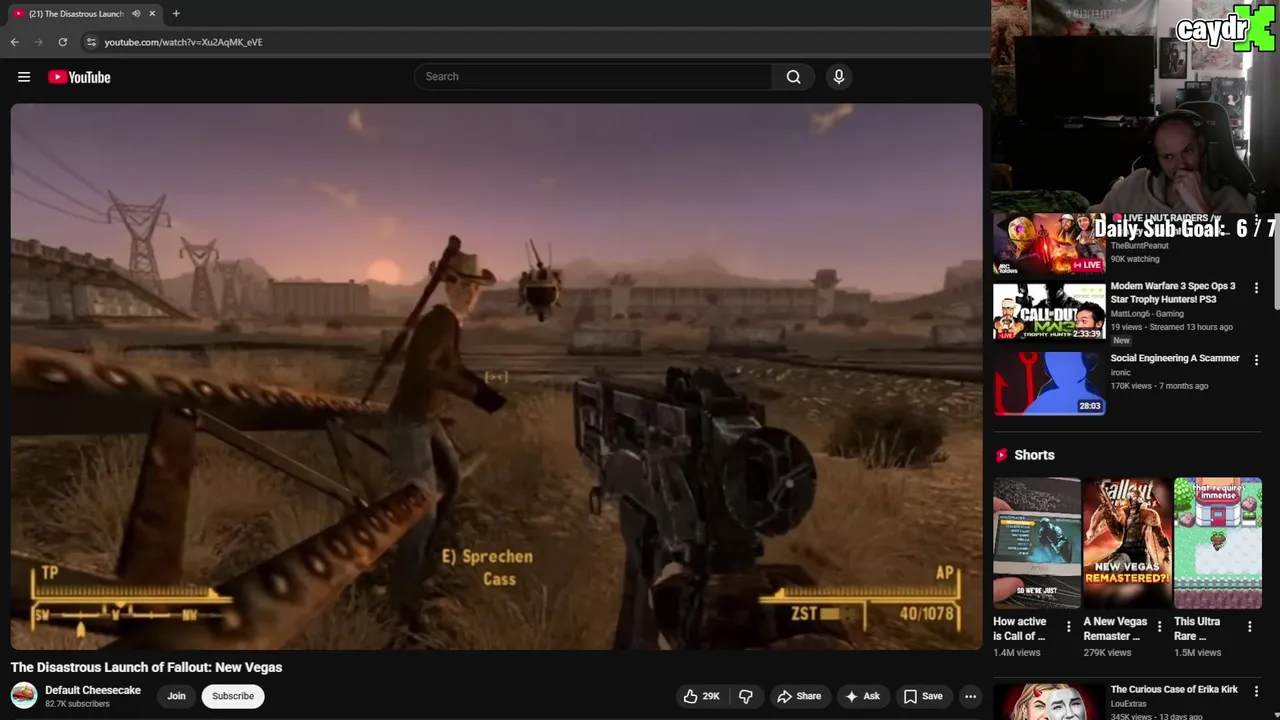Play the How active is Call of short
This screenshot has height=720, width=1280.
pos(1036,543)
